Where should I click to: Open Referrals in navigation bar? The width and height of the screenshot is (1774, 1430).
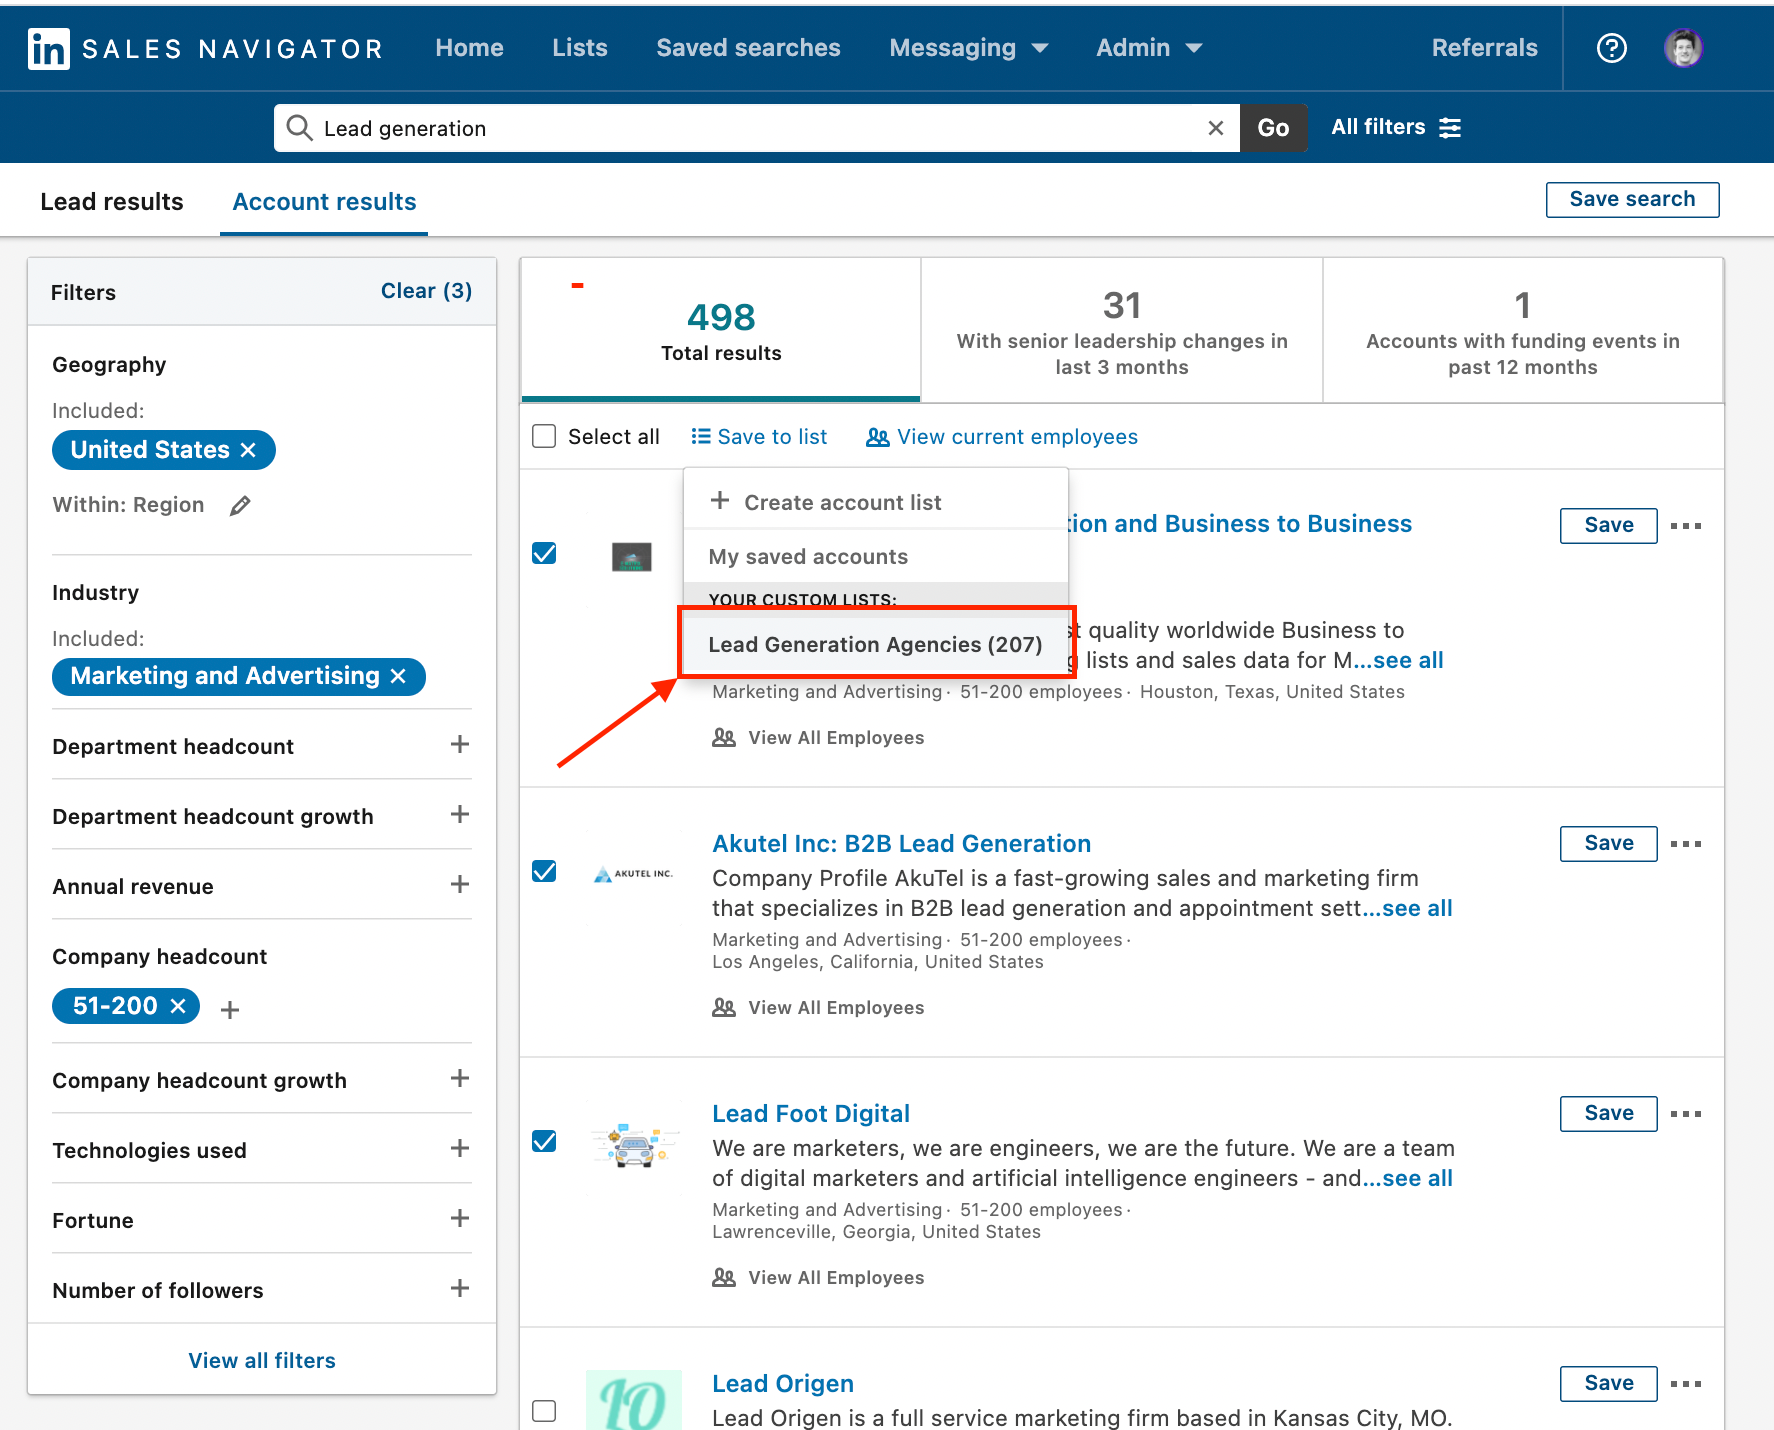tap(1484, 48)
